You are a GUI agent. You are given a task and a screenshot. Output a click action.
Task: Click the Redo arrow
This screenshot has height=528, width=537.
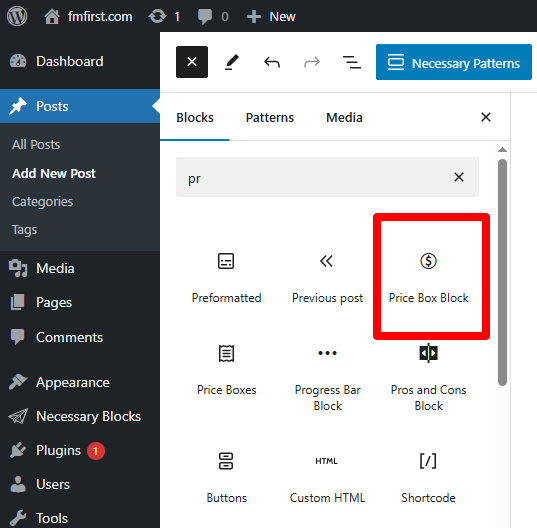click(x=312, y=62)
